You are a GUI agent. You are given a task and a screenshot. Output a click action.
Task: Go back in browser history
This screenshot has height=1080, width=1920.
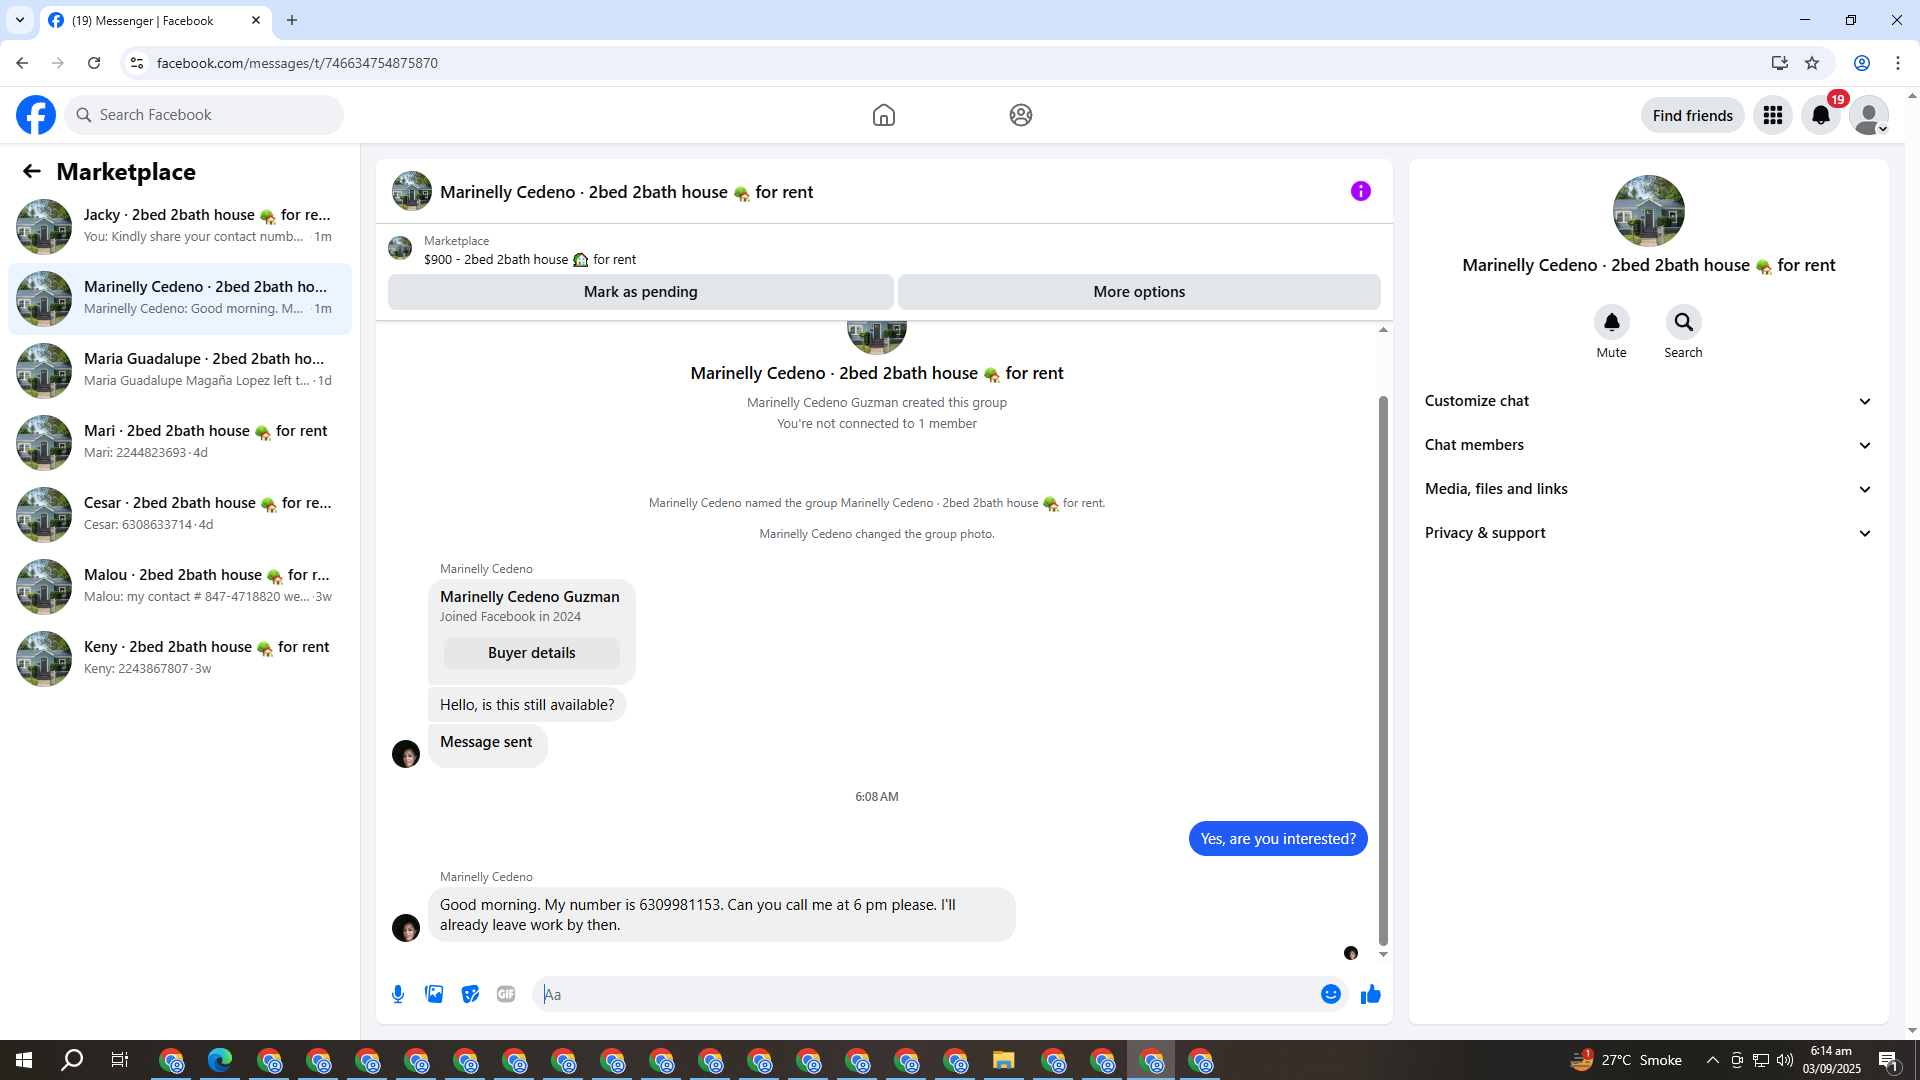coord(22,63)
